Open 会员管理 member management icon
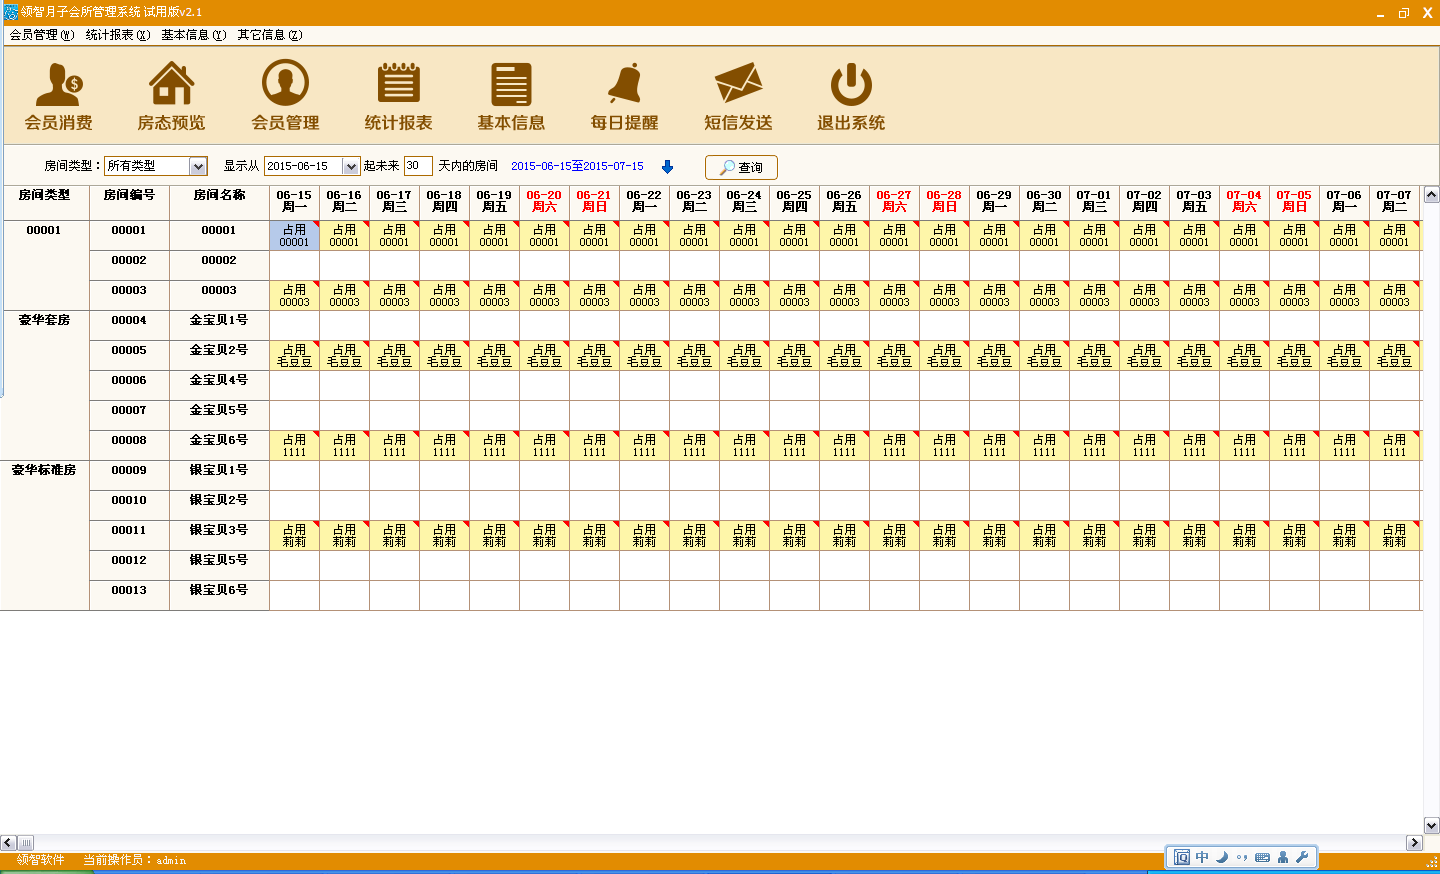The width and height of the screenshot is (1440, 874). [285, 96]
